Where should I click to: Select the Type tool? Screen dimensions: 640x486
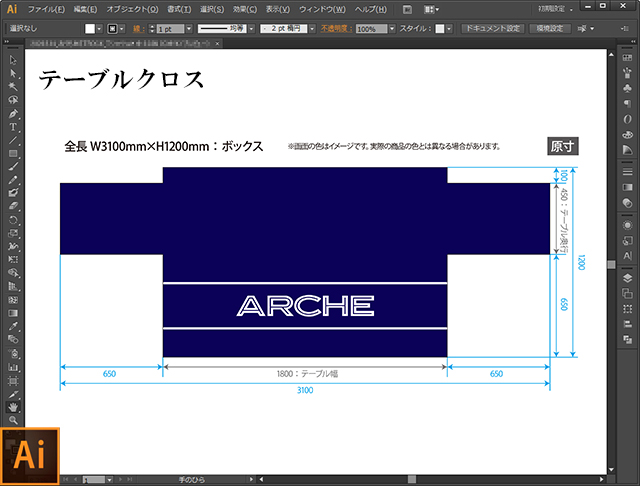13,127
